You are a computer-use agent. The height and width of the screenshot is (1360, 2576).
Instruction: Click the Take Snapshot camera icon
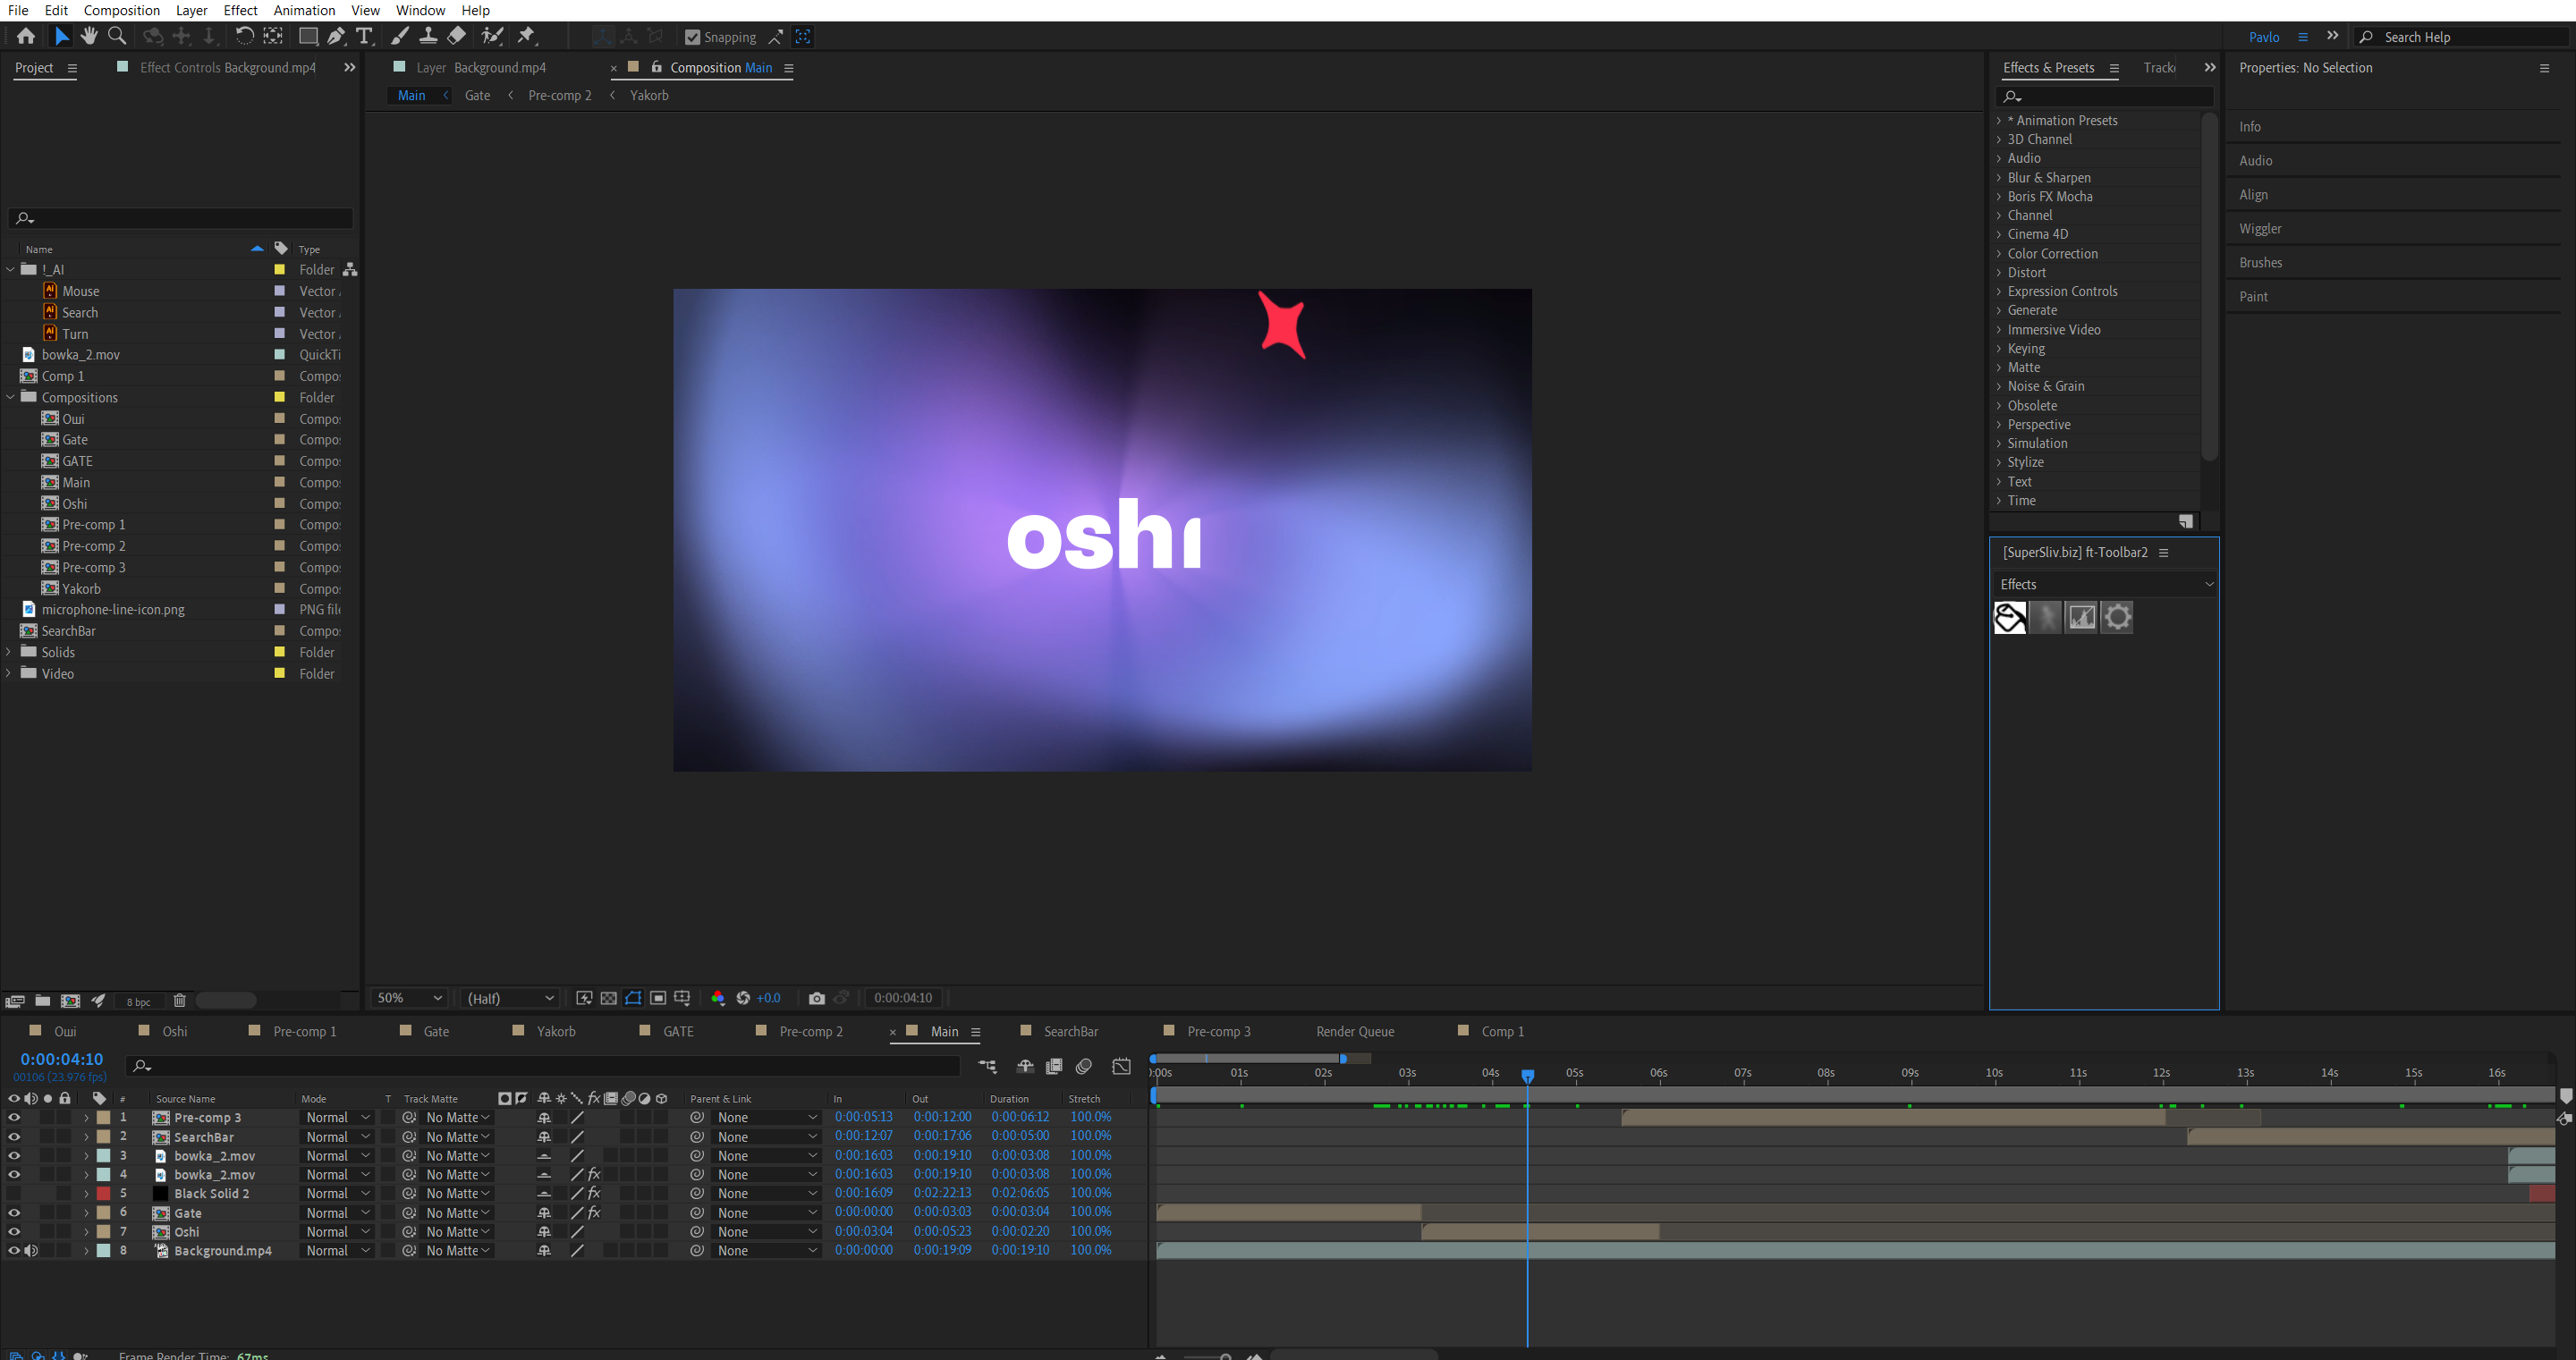coord(816,998)
